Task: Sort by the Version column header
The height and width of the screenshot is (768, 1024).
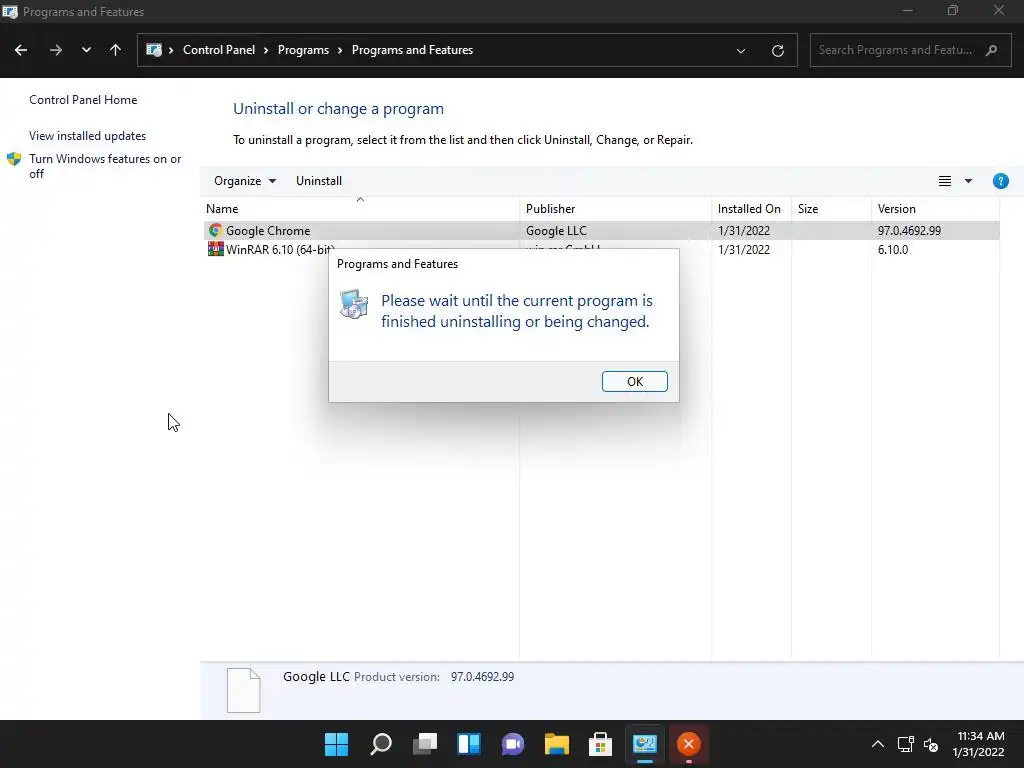Action: coord(935,209)
